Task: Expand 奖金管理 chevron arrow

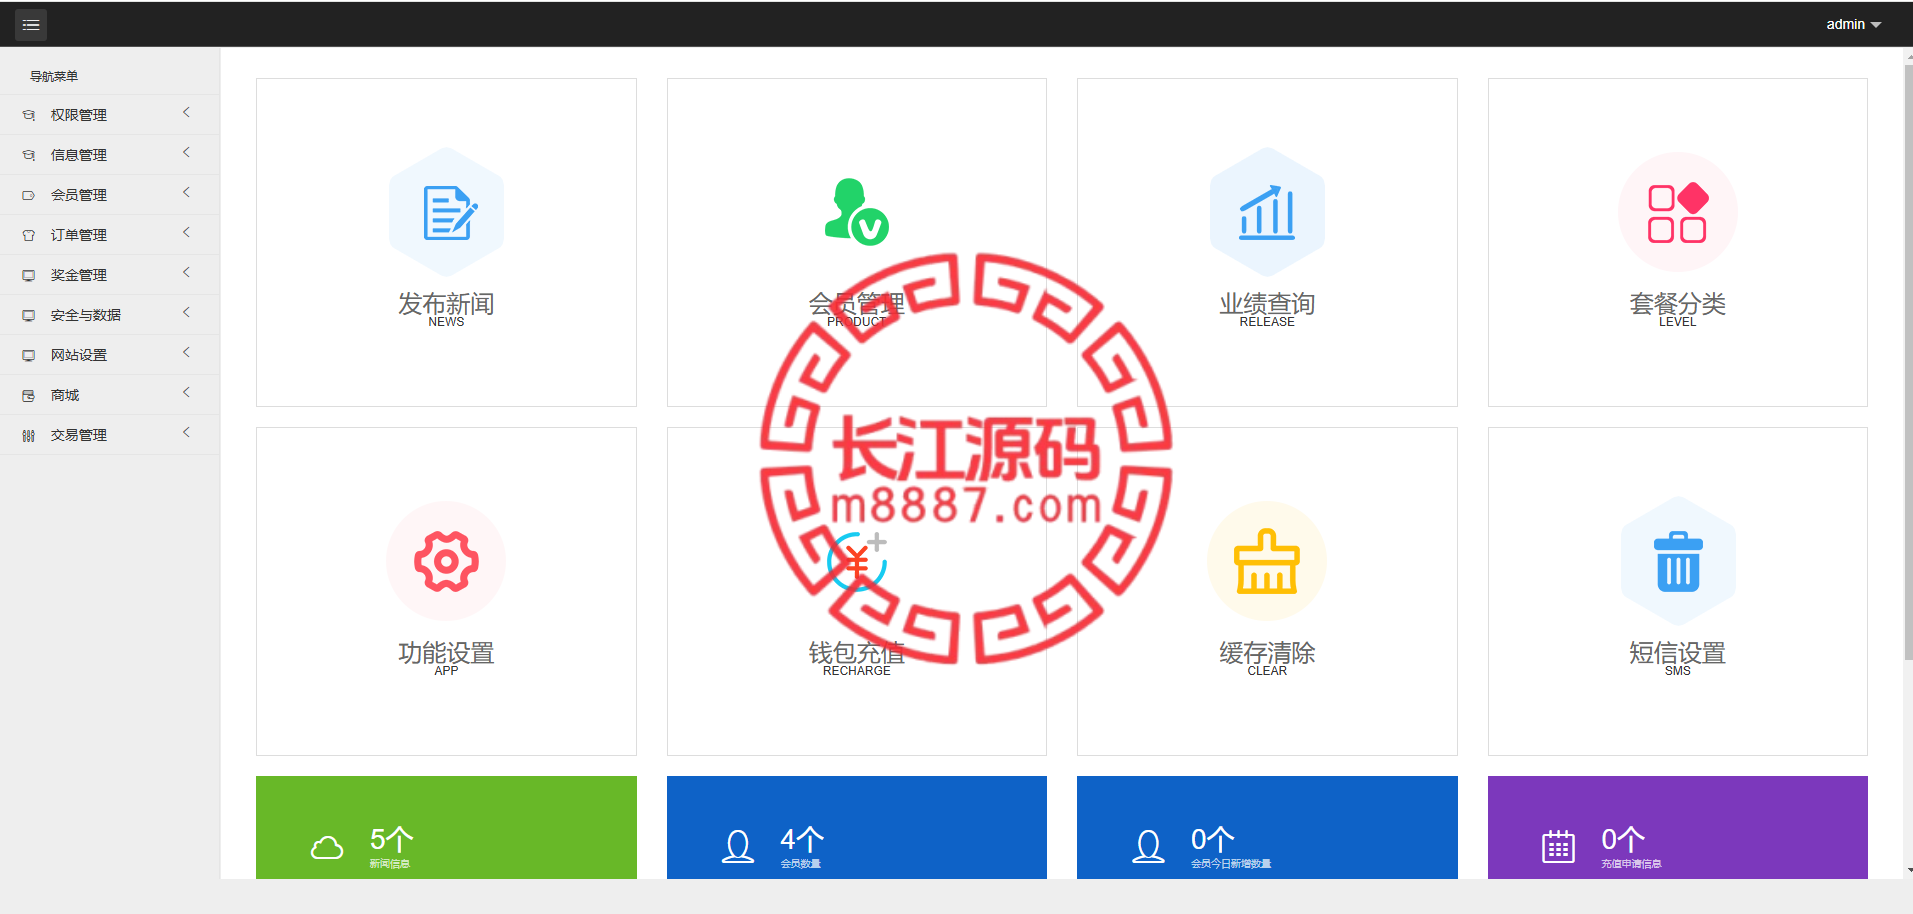Action: [x=186, y=273]
